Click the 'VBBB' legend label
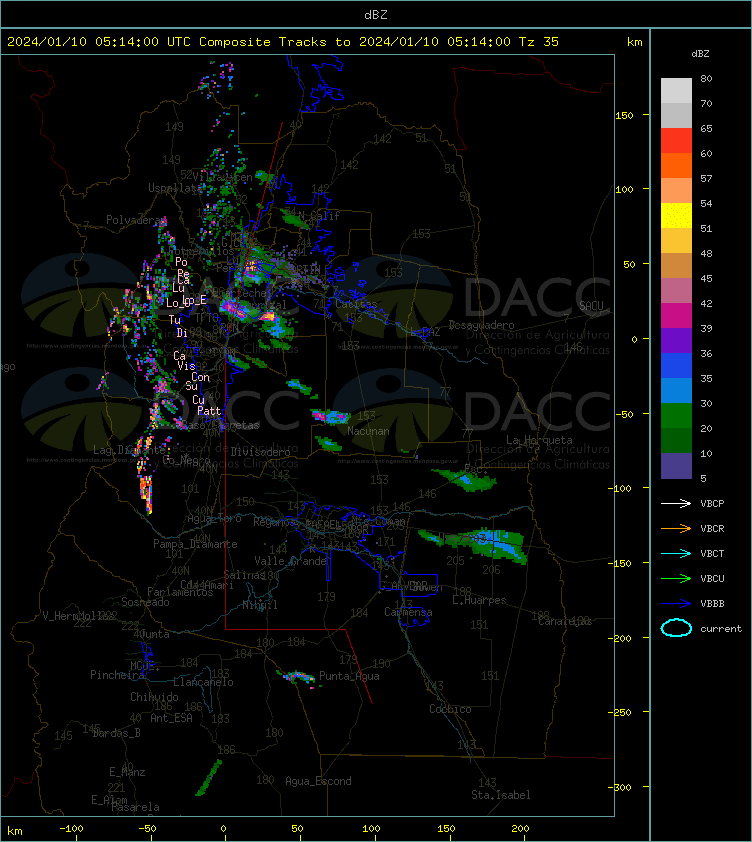The height and width of the screenshot is (842, 752). pyautogui.click(x=712, y=604)
